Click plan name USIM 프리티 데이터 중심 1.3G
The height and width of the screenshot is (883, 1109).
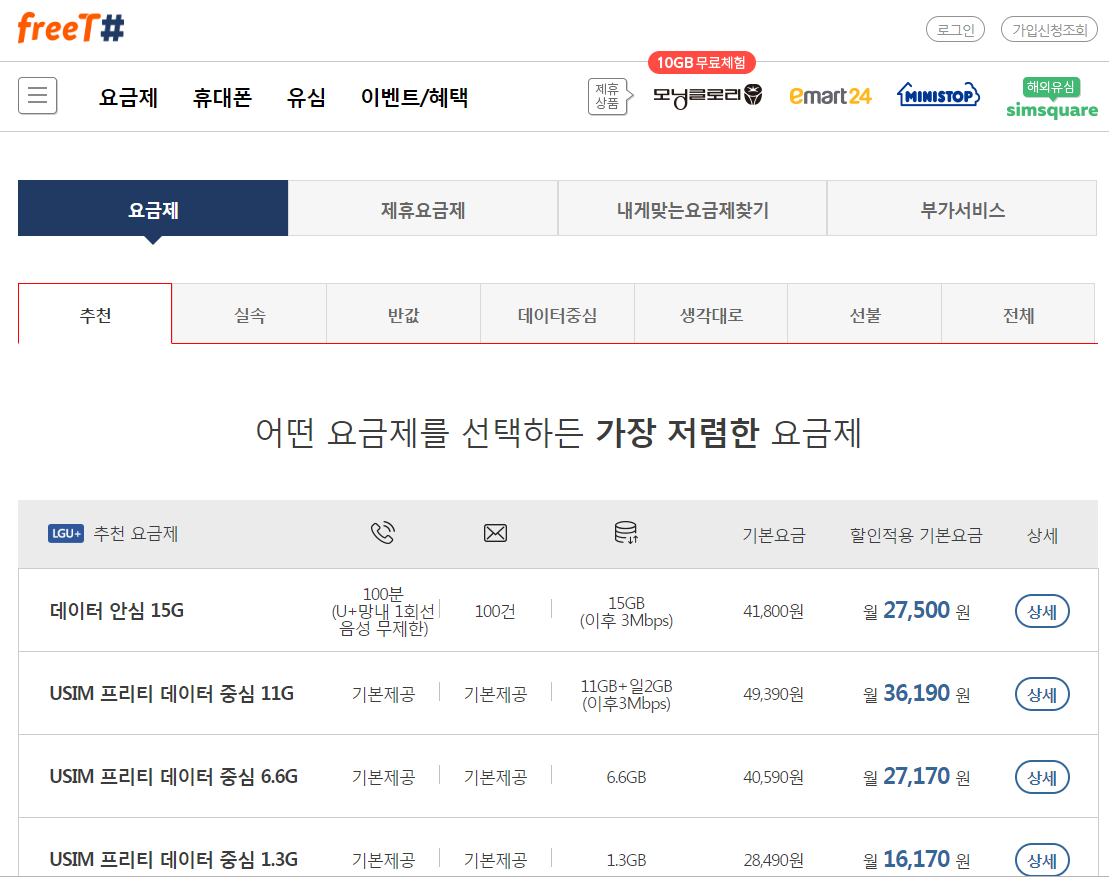pyautogui.click(x=174, y=858)
